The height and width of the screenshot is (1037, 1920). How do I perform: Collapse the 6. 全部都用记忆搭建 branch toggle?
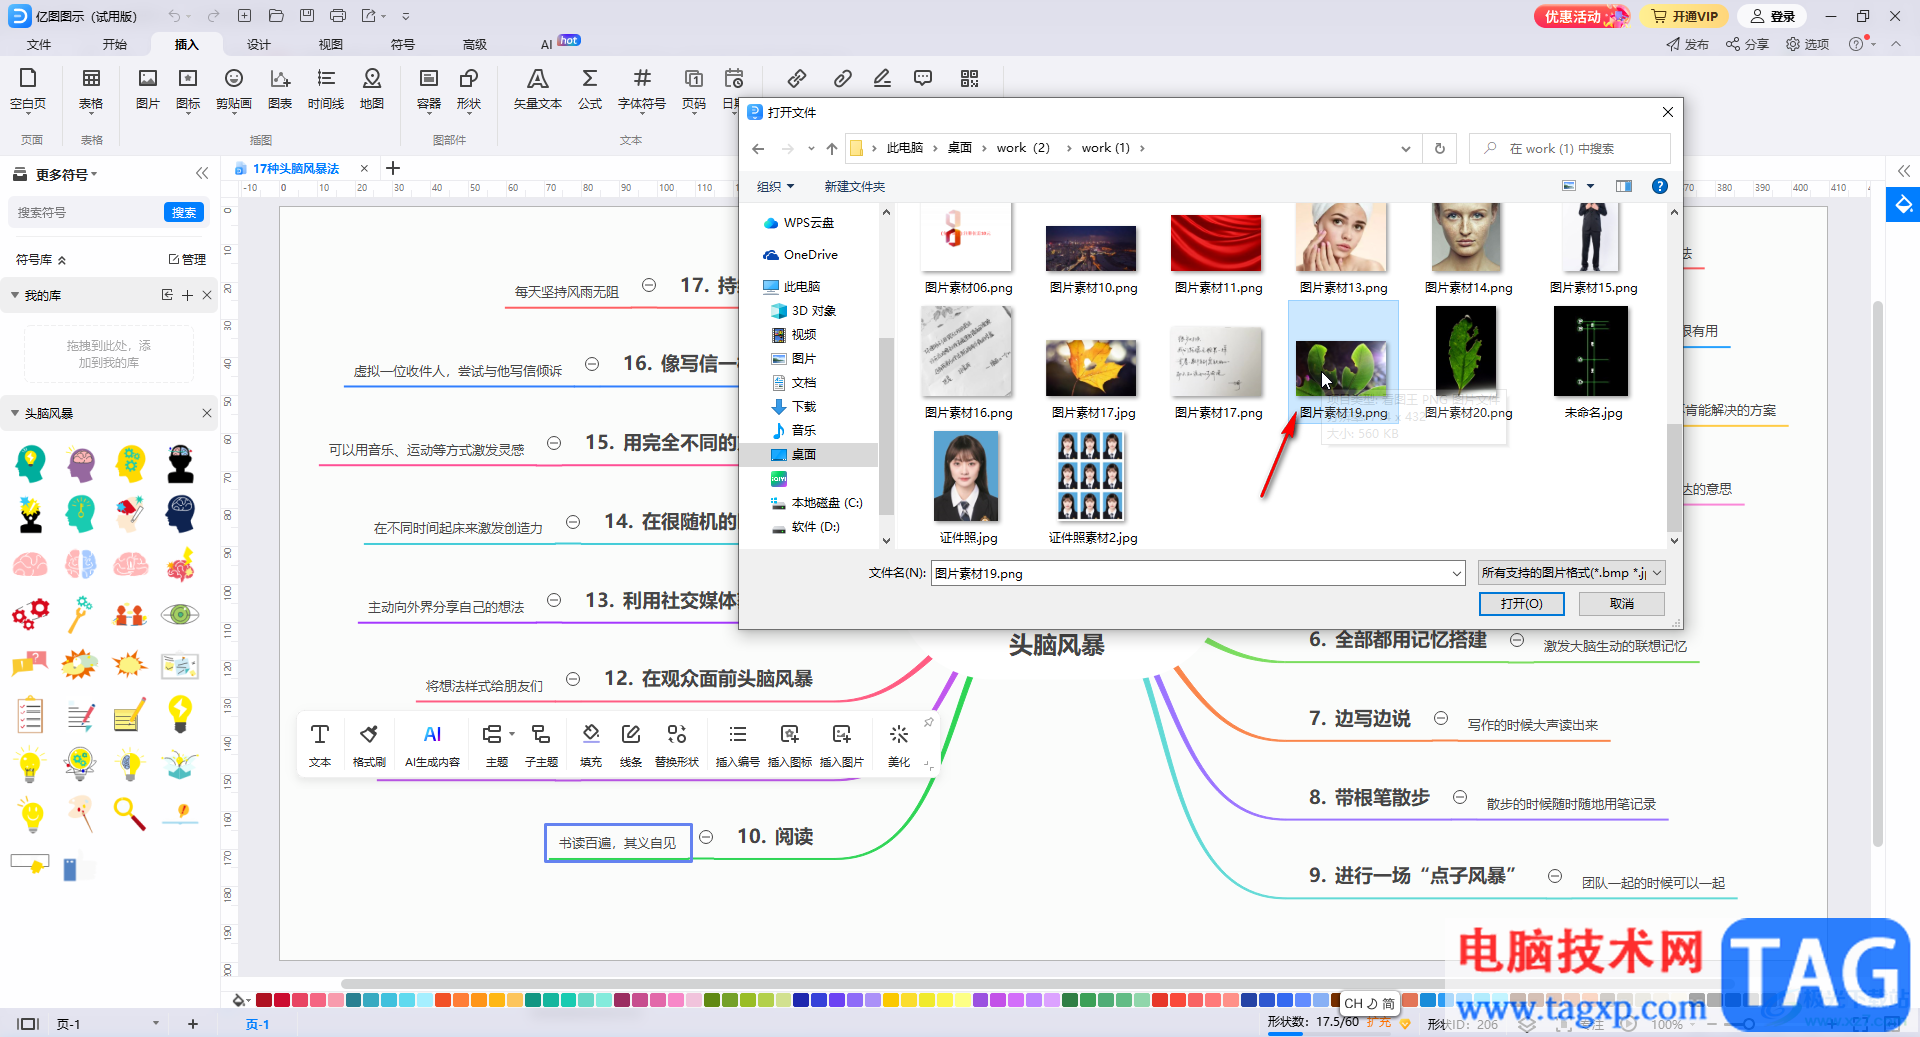tap(1517, 640)
